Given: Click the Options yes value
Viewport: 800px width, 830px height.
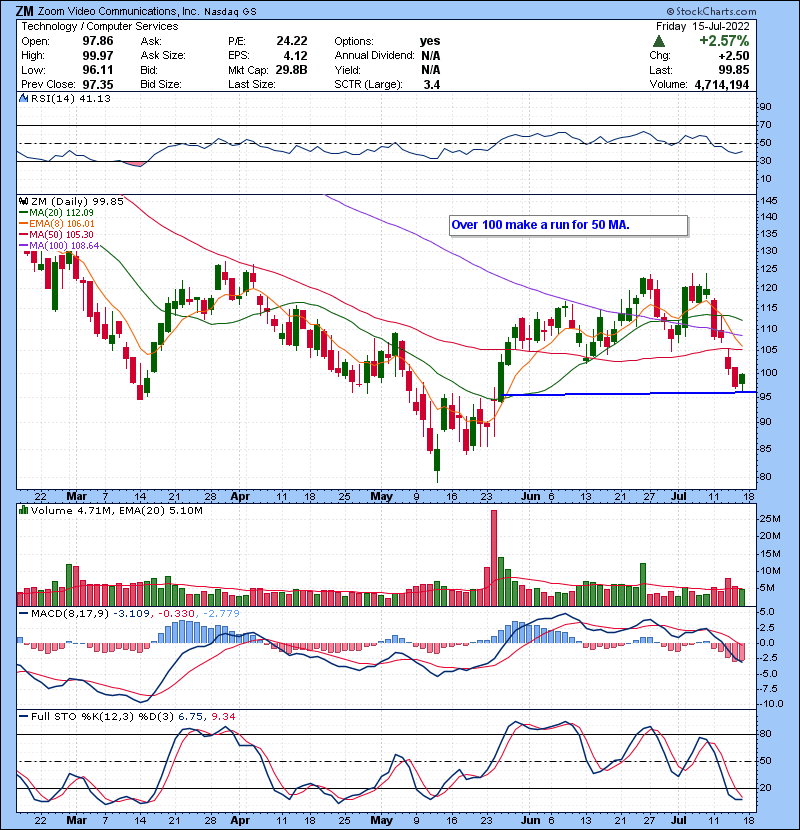Looking at the screenshot, I should coord(430,41).
